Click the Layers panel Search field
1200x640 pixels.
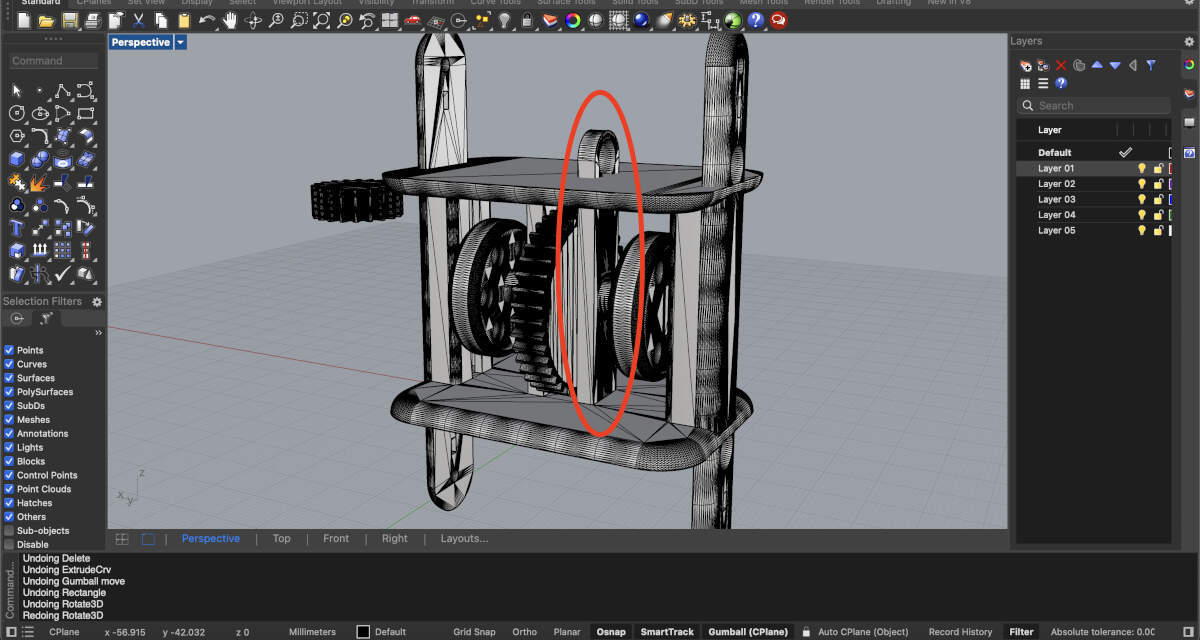(1094, 105)
